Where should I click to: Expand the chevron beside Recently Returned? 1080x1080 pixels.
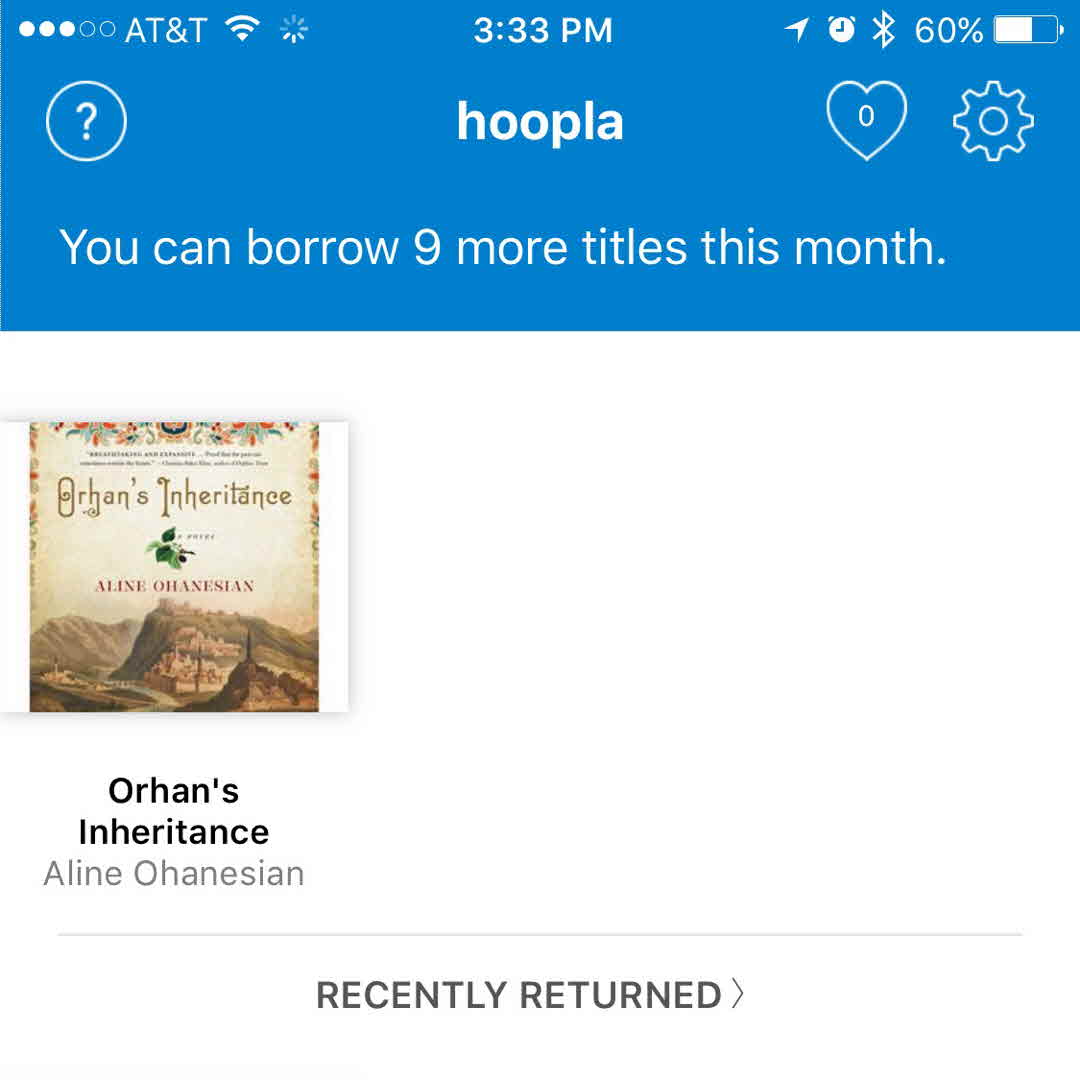[x=738, y=994]
